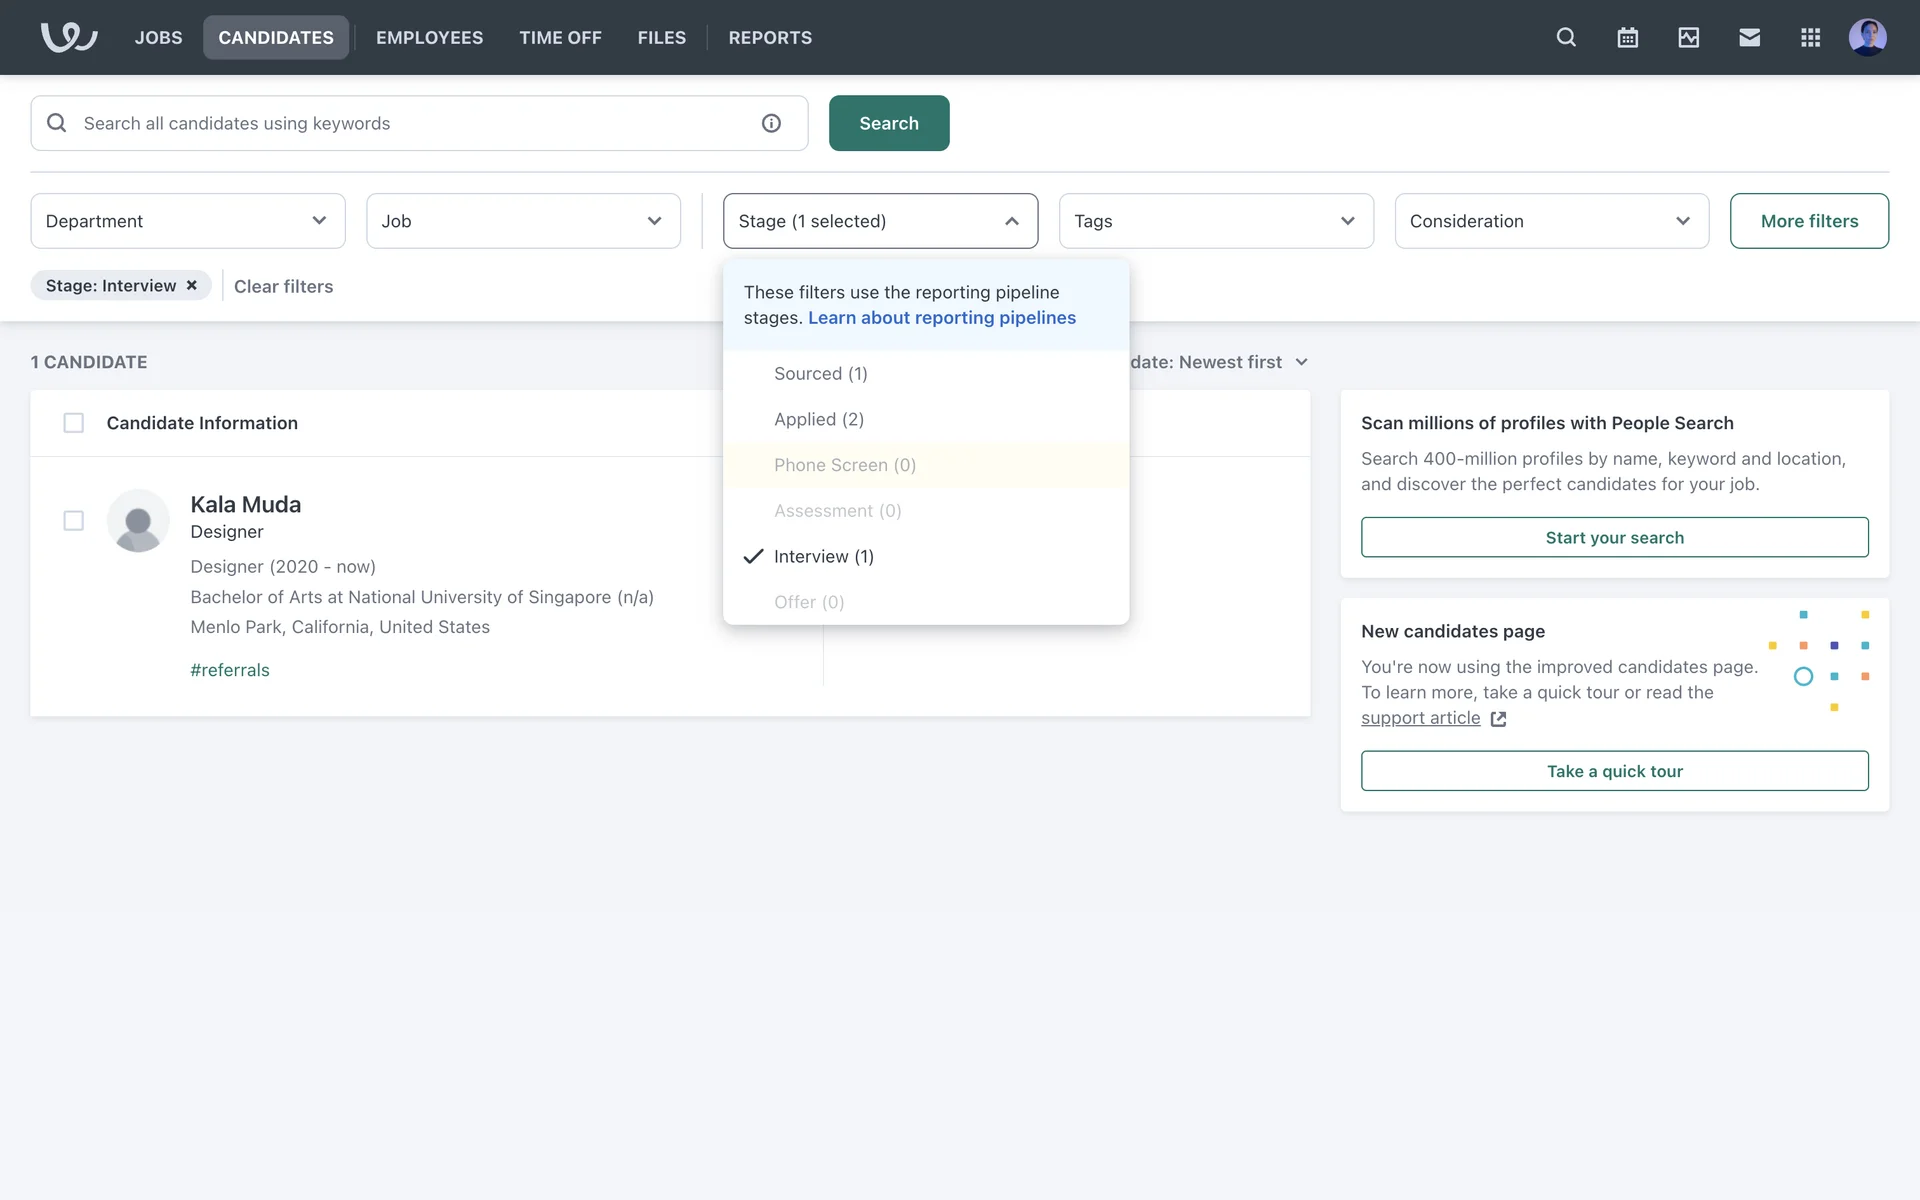1920x1200 pixels.
Task: Select Applied (2) stage option
Action: coord(818,420)
